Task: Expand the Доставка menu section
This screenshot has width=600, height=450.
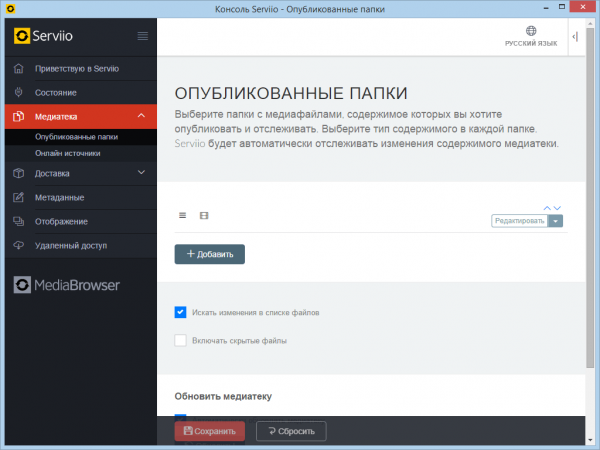Action: pos(142,173)
